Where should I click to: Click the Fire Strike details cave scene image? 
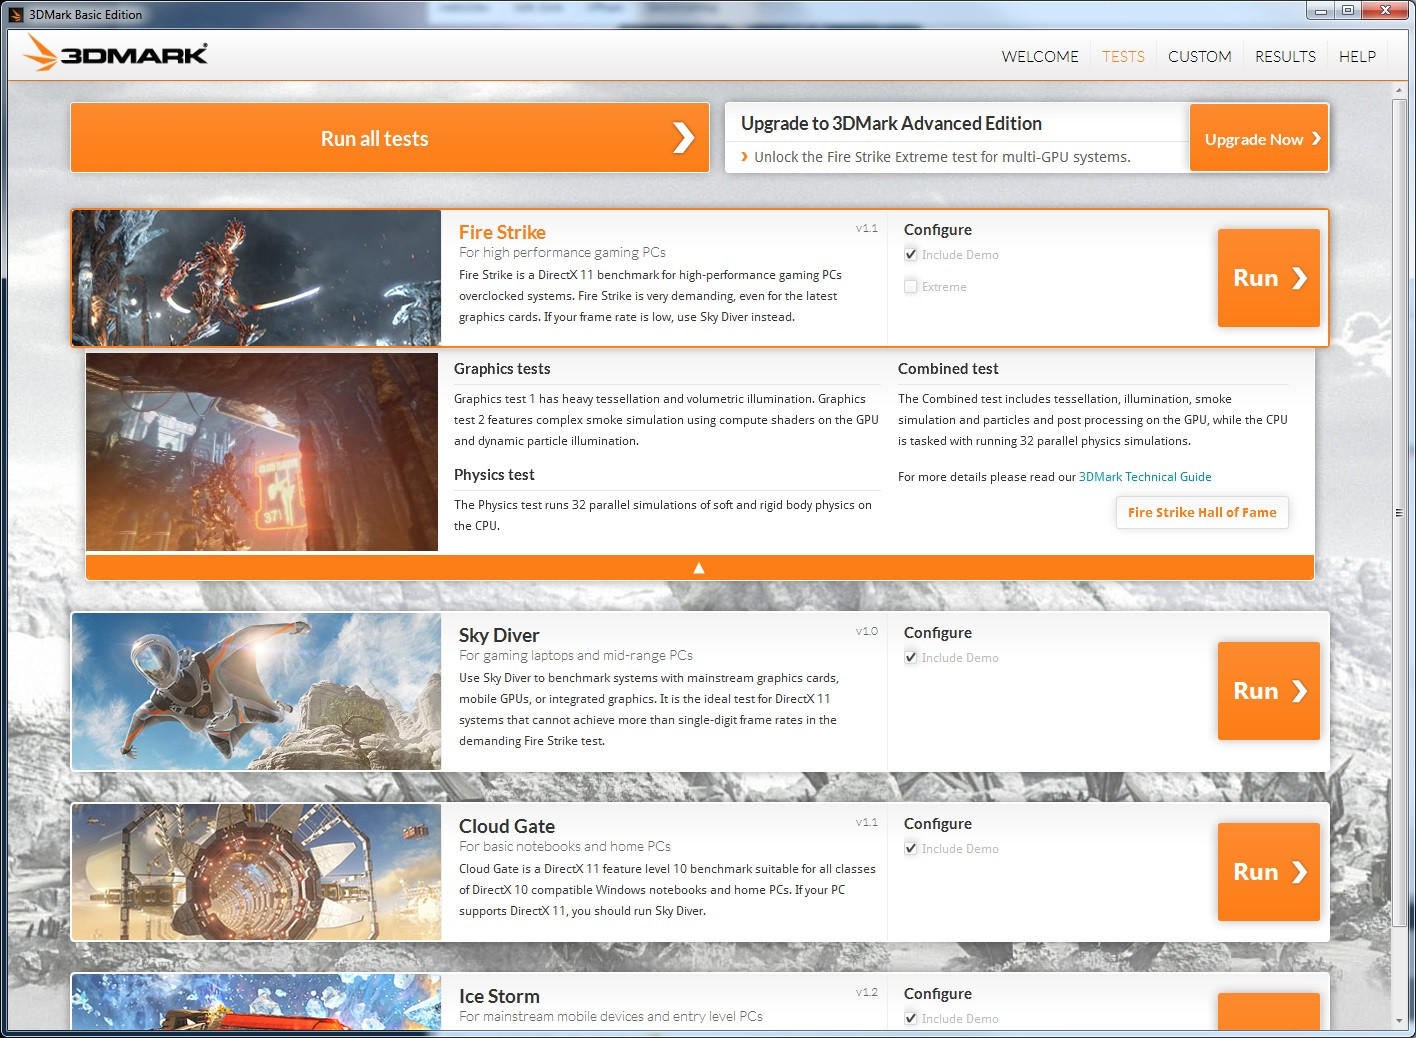click(x=262, y=451)
